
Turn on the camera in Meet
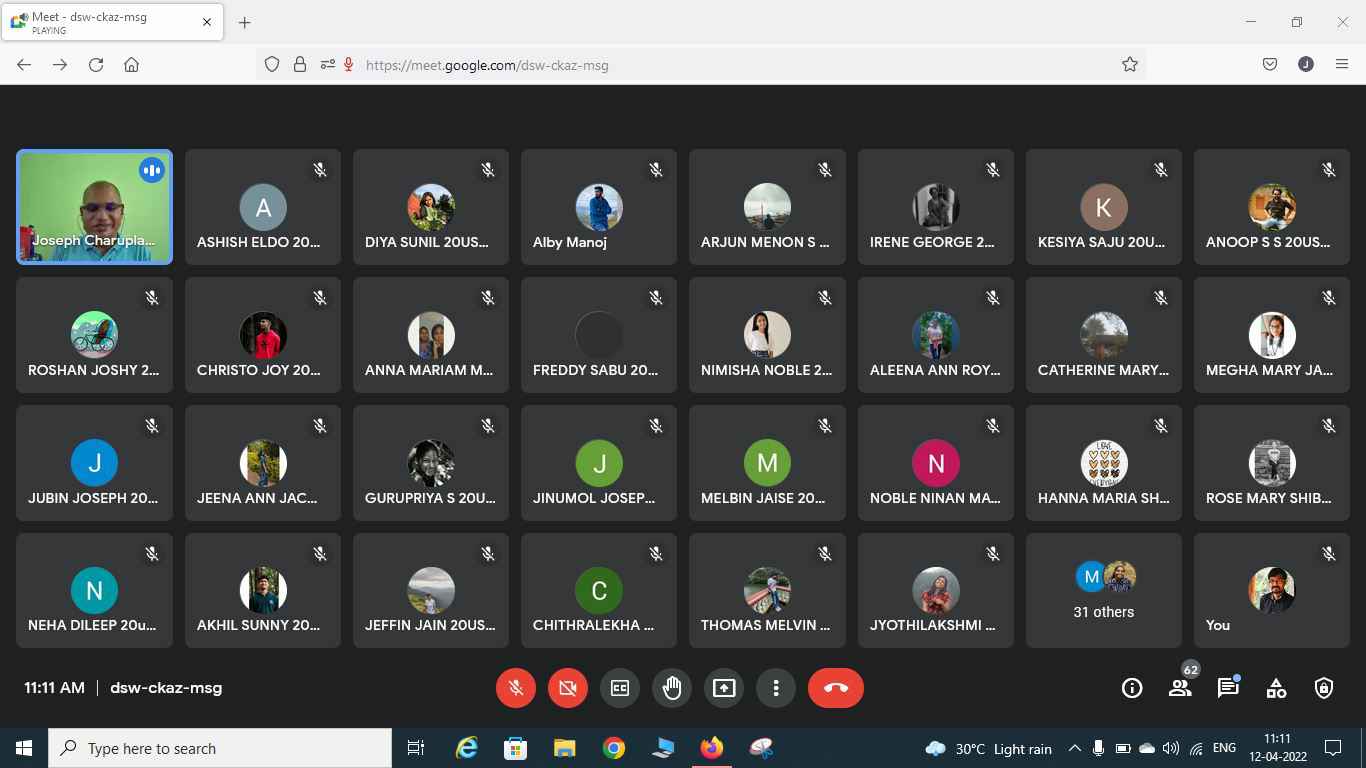(x=568, y=688)
